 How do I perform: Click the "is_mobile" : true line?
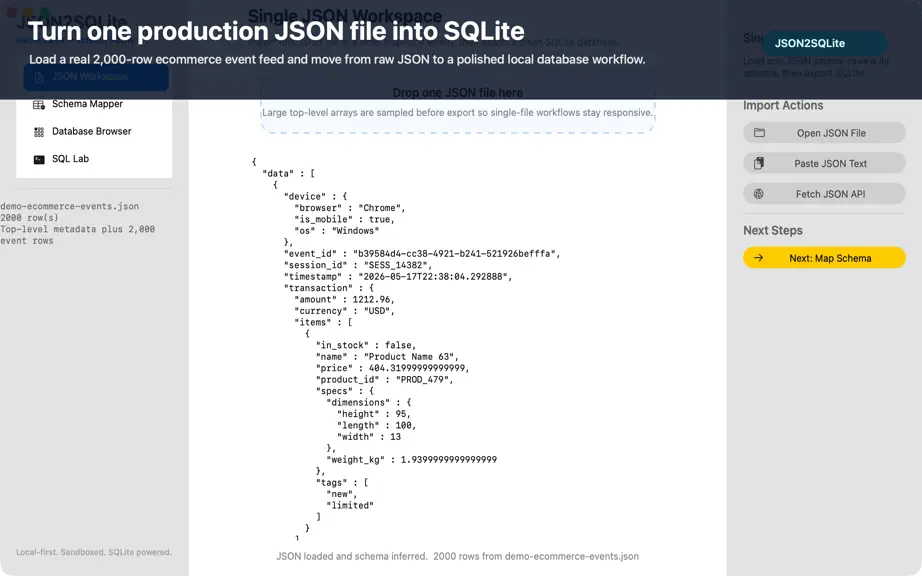(344, 219)
